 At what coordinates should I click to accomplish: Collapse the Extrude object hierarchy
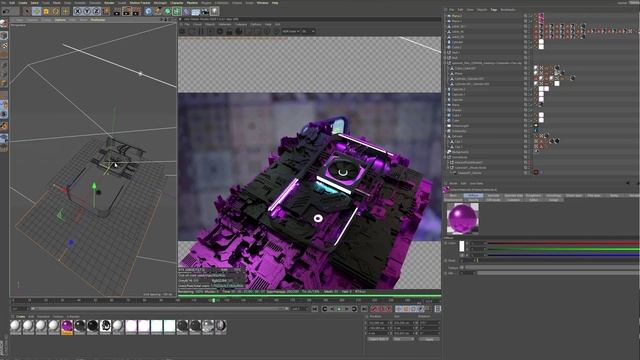point(445,136)
